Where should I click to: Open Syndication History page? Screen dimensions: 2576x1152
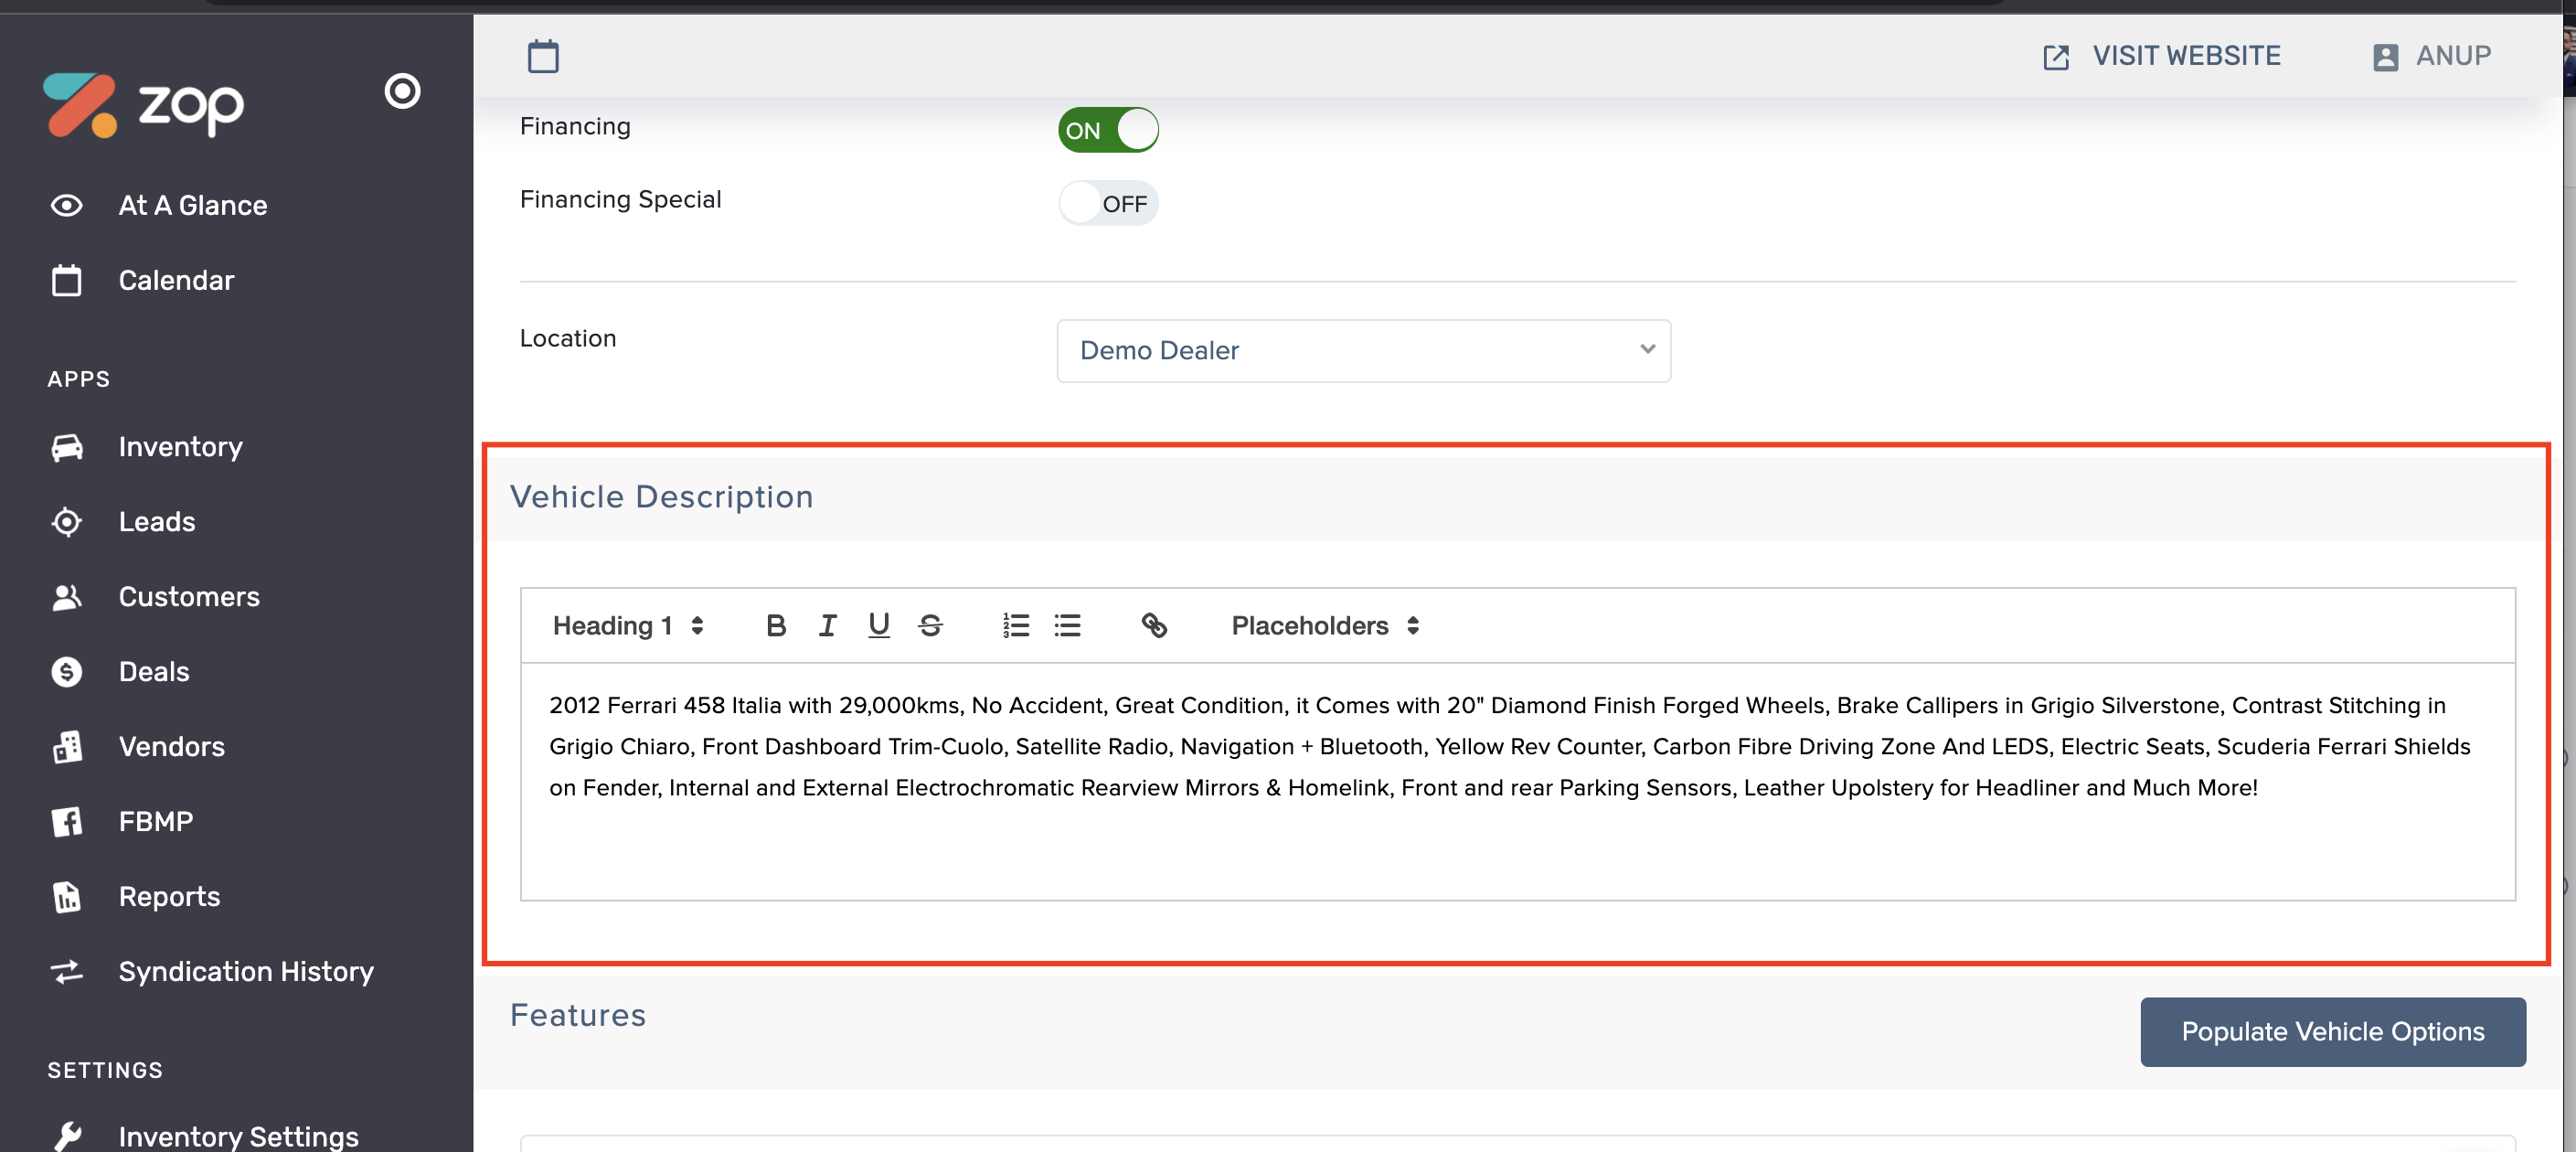(x=246, y=971)
